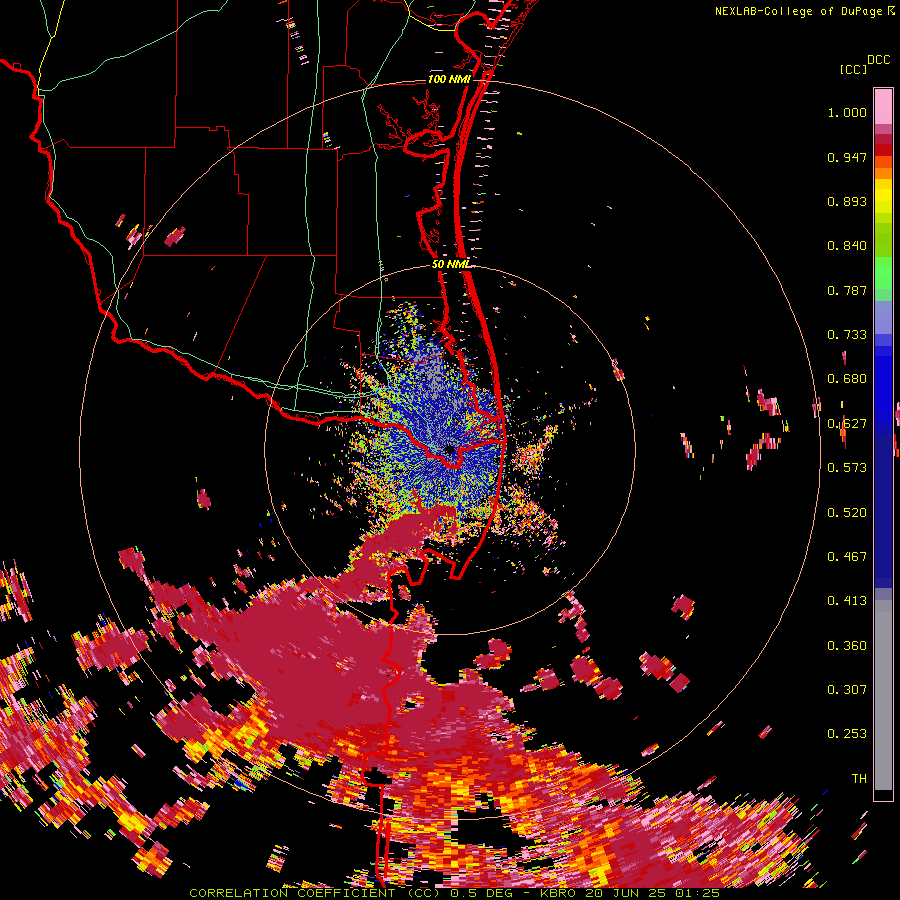Pick the gray segment of the color bar
The width and height of the screenshot is (900, 900).
(x=883, y=695)
